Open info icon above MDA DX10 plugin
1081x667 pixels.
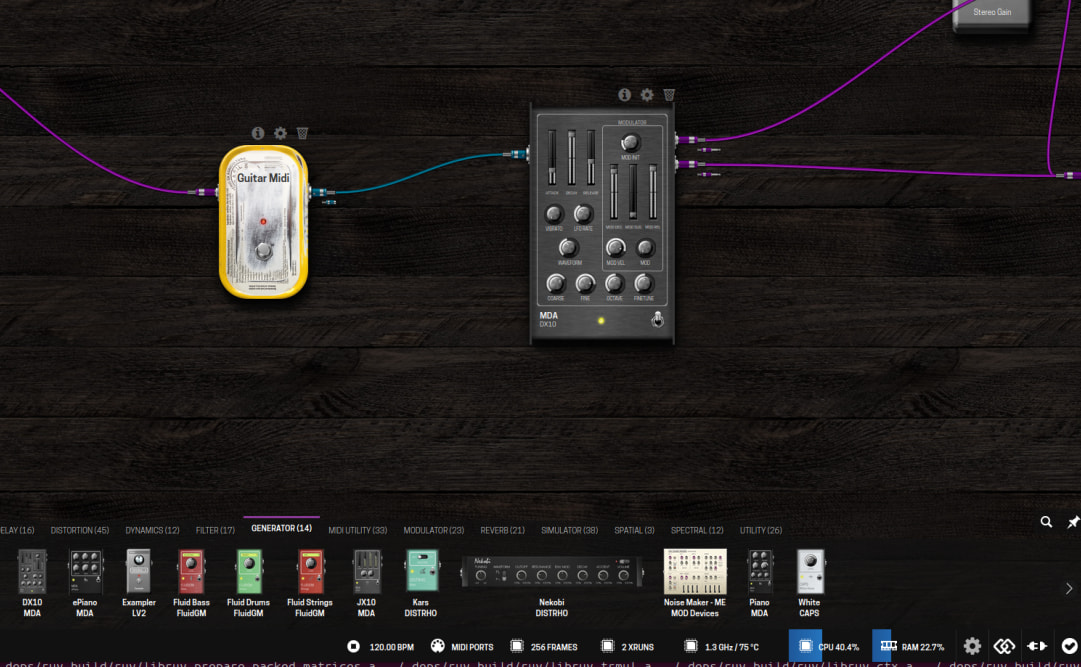[625, 94]
